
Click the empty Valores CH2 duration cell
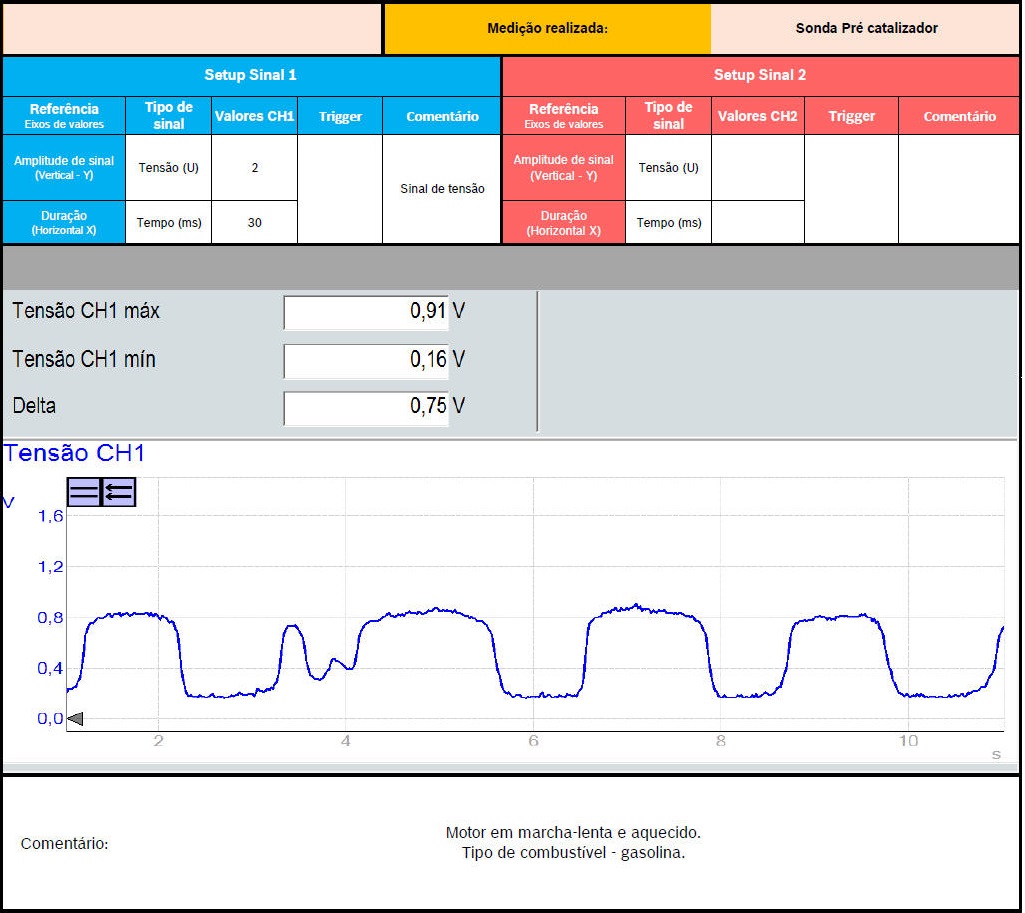[x=757, y=222]
